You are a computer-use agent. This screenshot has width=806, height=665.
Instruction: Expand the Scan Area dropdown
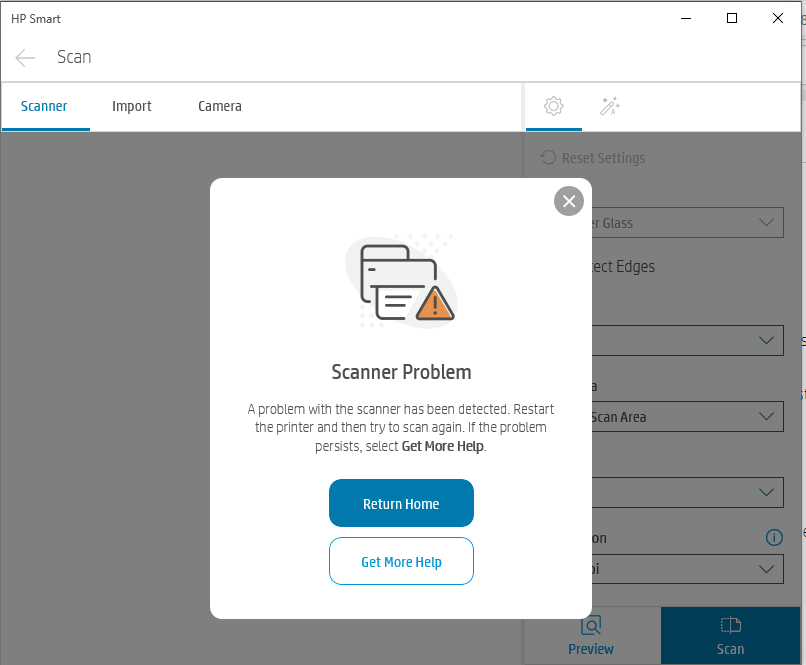(687, 417)
